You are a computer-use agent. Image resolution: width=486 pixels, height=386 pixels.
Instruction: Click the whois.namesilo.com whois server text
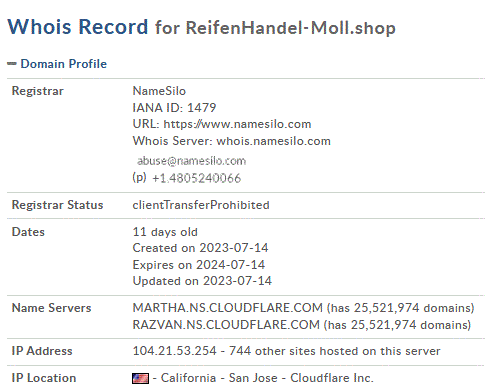pos(273,141)
